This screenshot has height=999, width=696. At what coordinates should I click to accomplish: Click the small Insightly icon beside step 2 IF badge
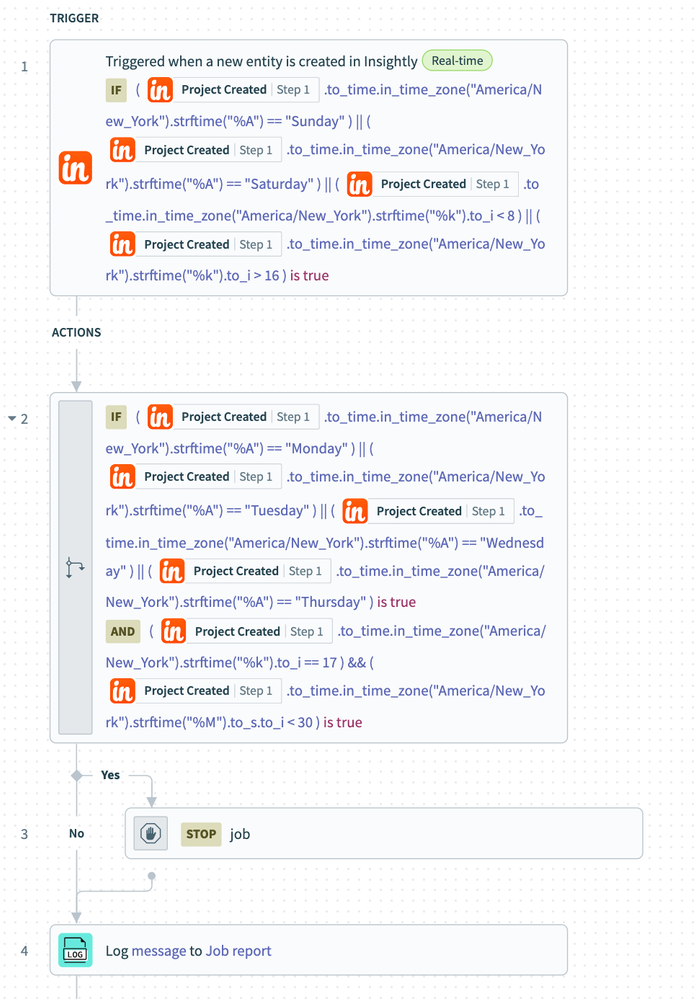(160, 417)
